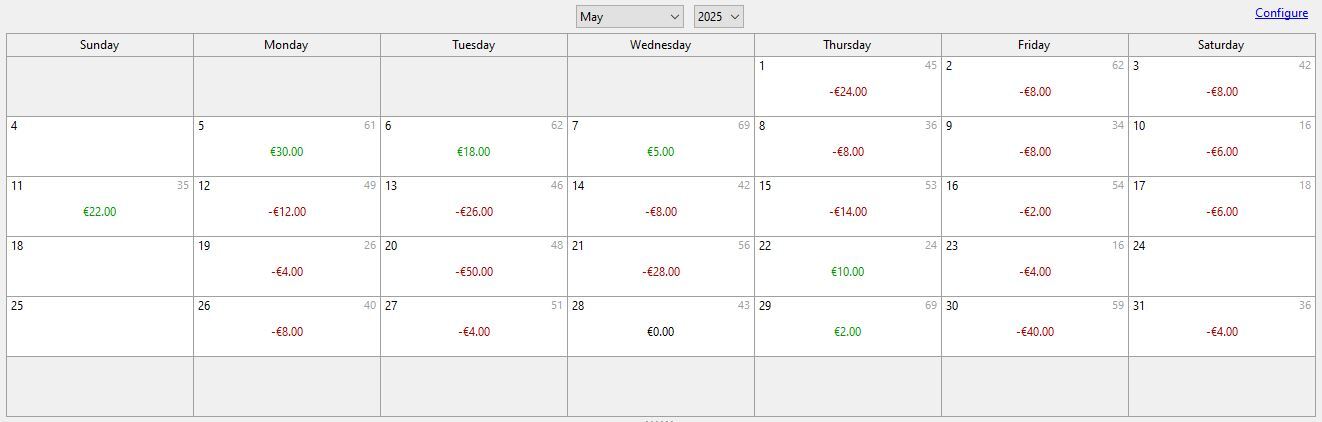Select the empty May 24 cell

click(1222, 266)
